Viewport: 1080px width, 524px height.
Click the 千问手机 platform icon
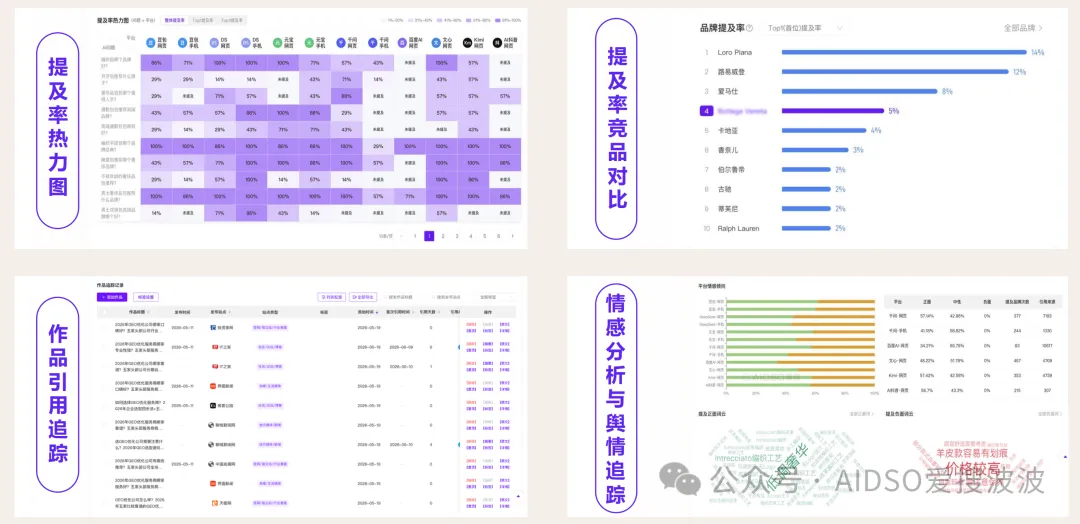click(373, 43)
